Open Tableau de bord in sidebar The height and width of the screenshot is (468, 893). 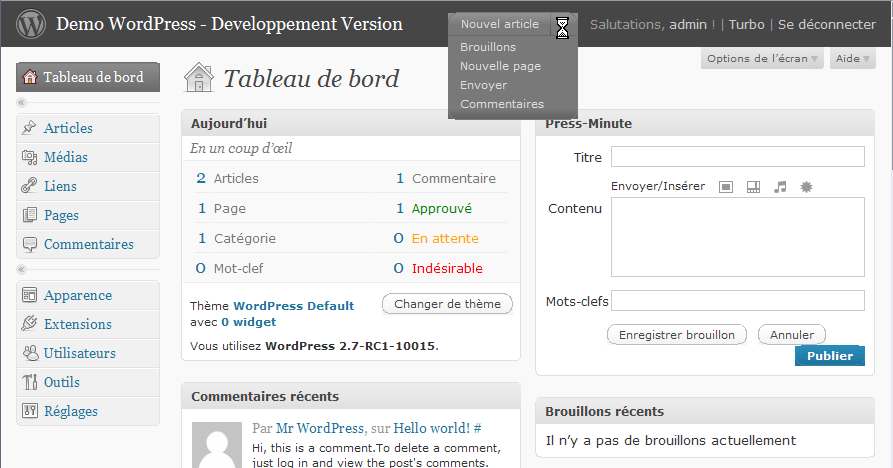[x=88, y=77]
